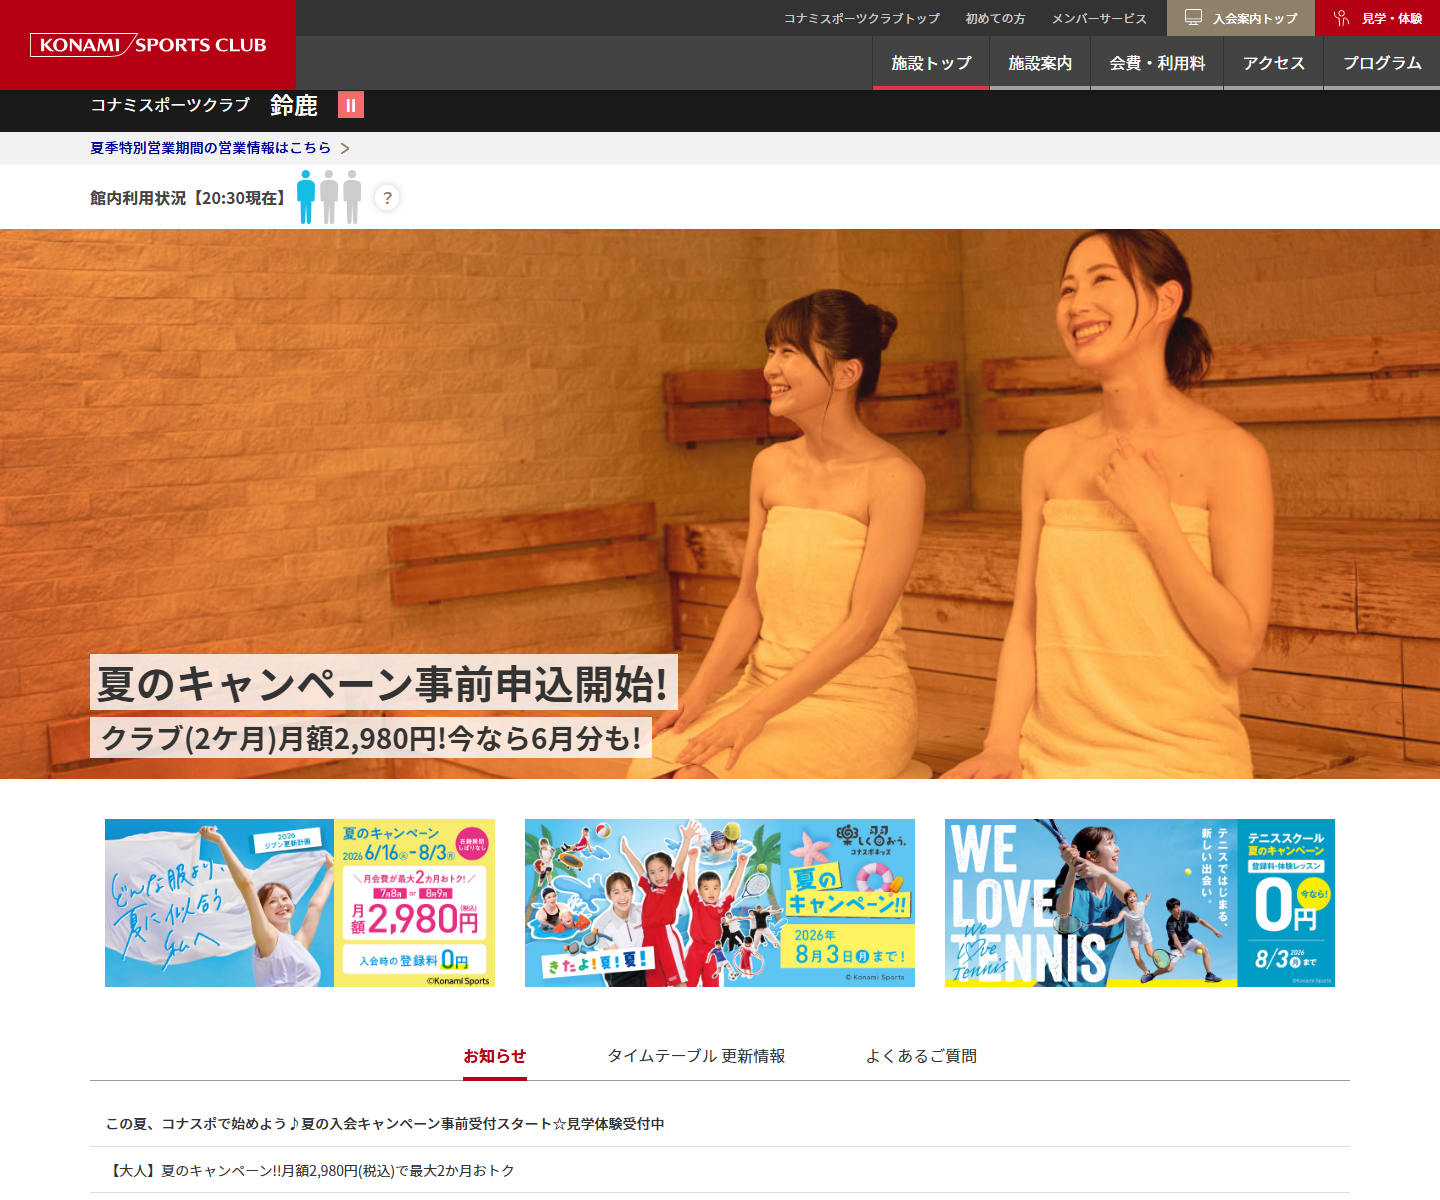Open メンバーサービス link
Viewport: 1440px width, 1200px height.
coord(1099,18)
